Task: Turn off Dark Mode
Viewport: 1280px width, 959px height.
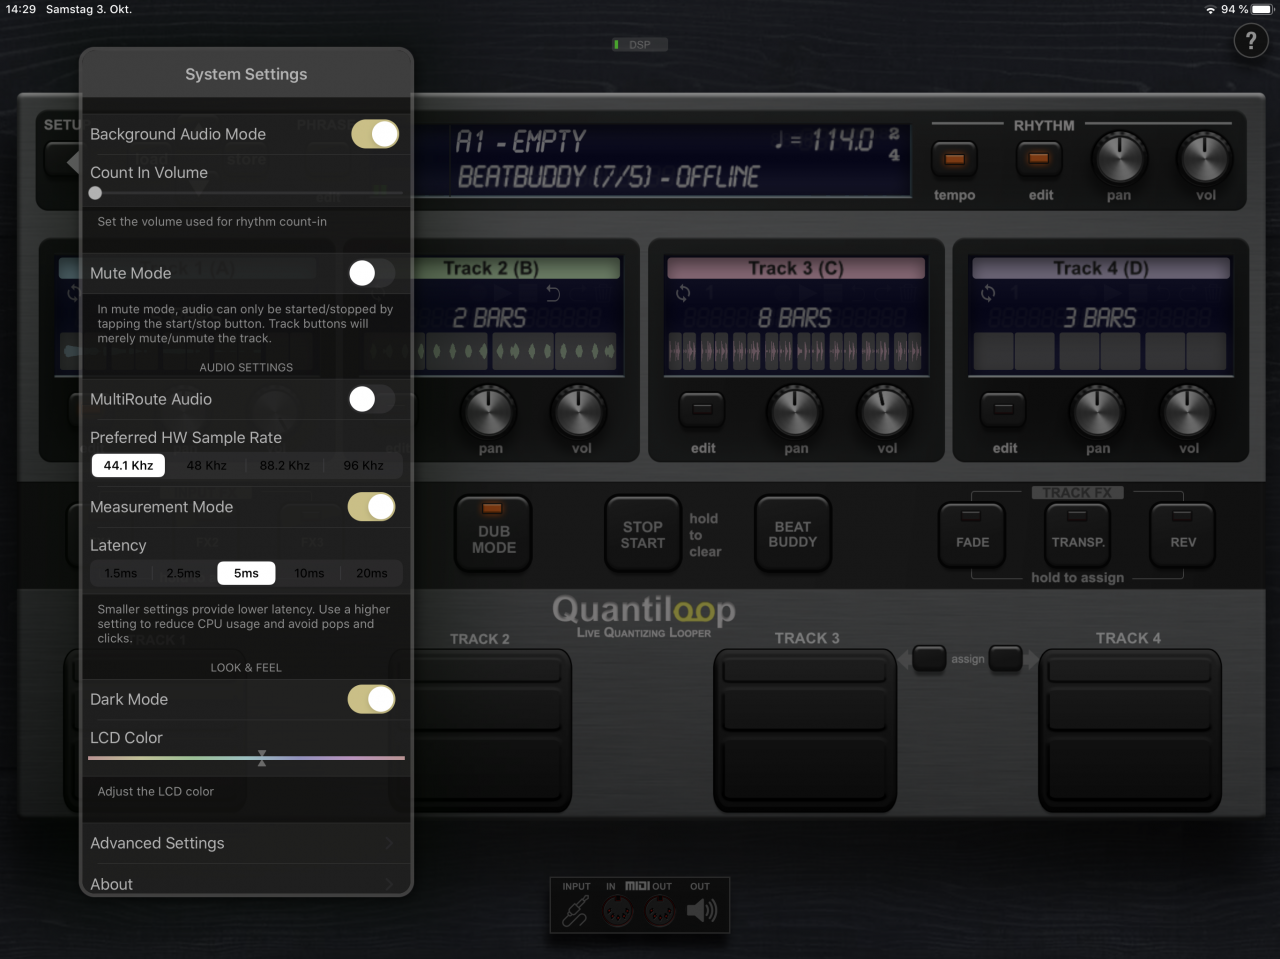Action: (x=371, y=699)
